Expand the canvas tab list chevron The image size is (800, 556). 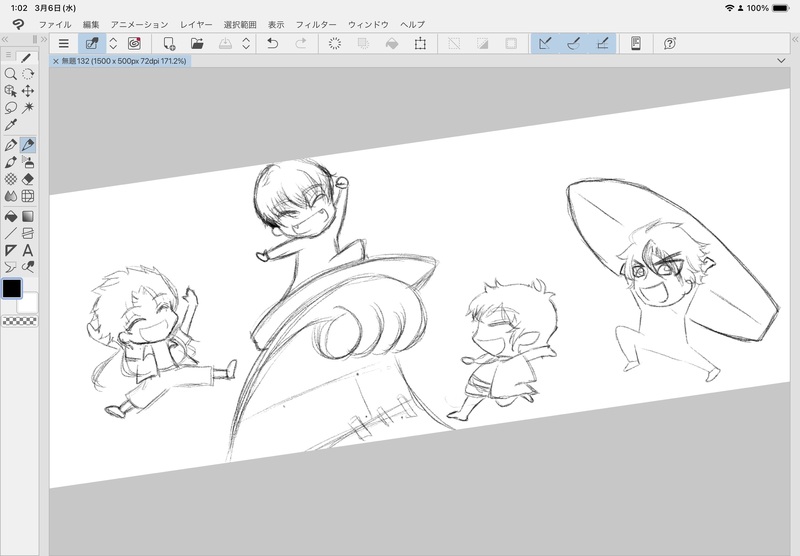click(x=781, y=61)
